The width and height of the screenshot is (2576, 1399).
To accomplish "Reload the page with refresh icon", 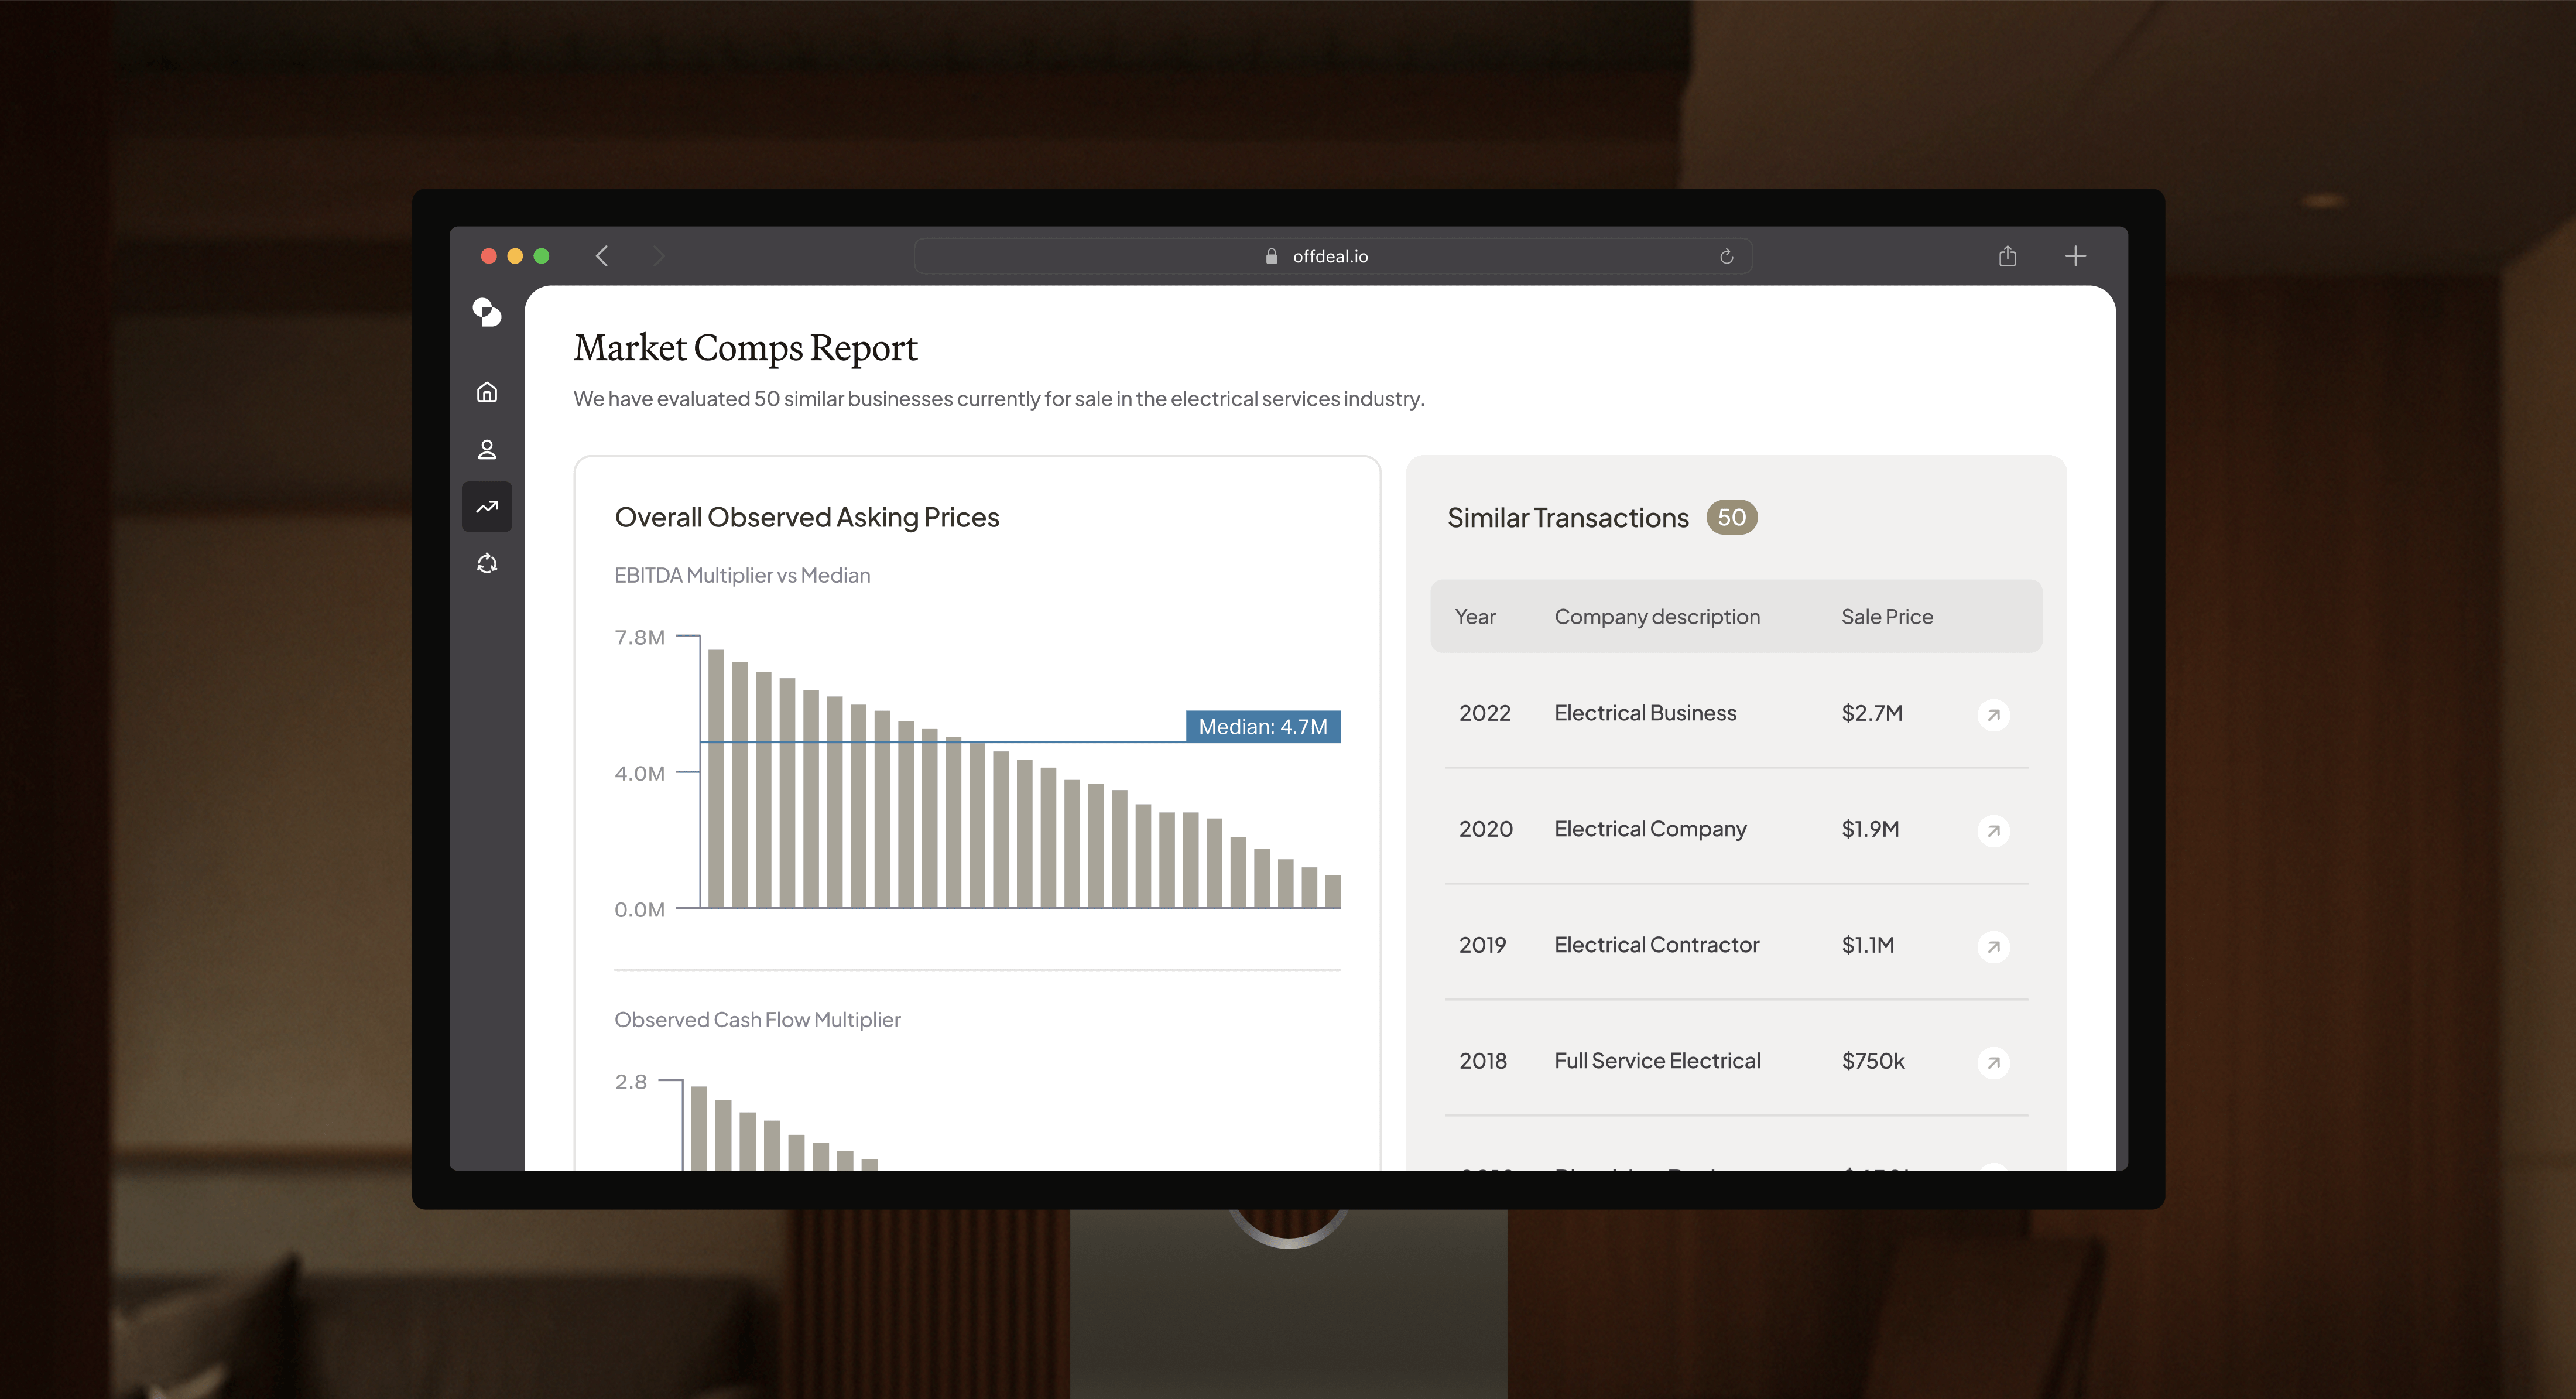I will click(1726, 257).
